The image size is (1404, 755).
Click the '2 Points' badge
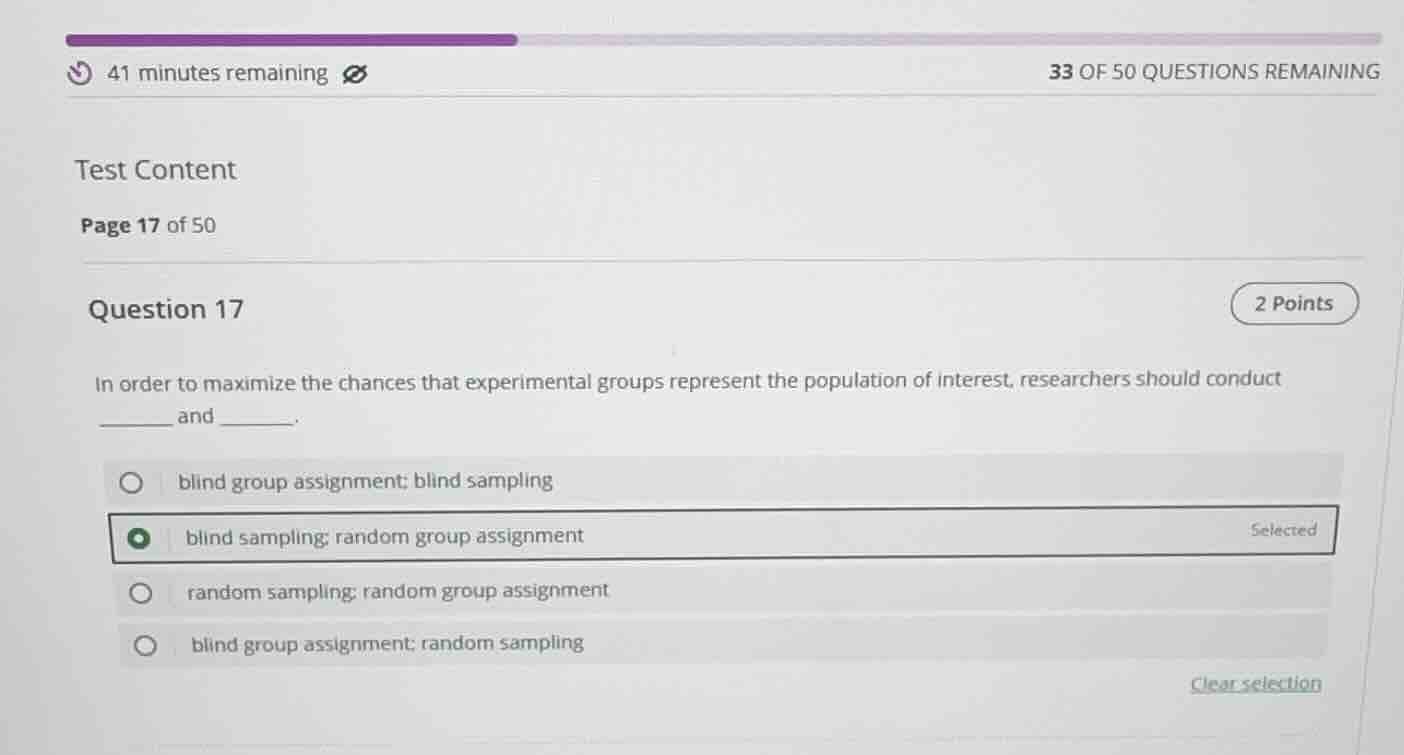[x=1293, y=303]
